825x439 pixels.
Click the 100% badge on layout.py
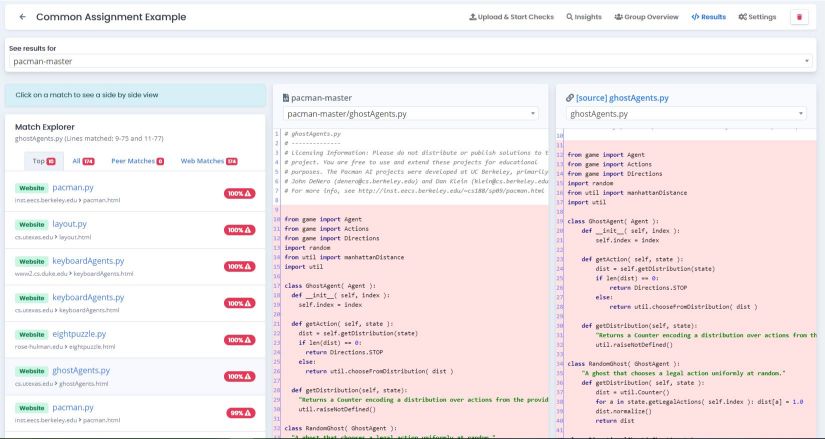pos(239,230)
